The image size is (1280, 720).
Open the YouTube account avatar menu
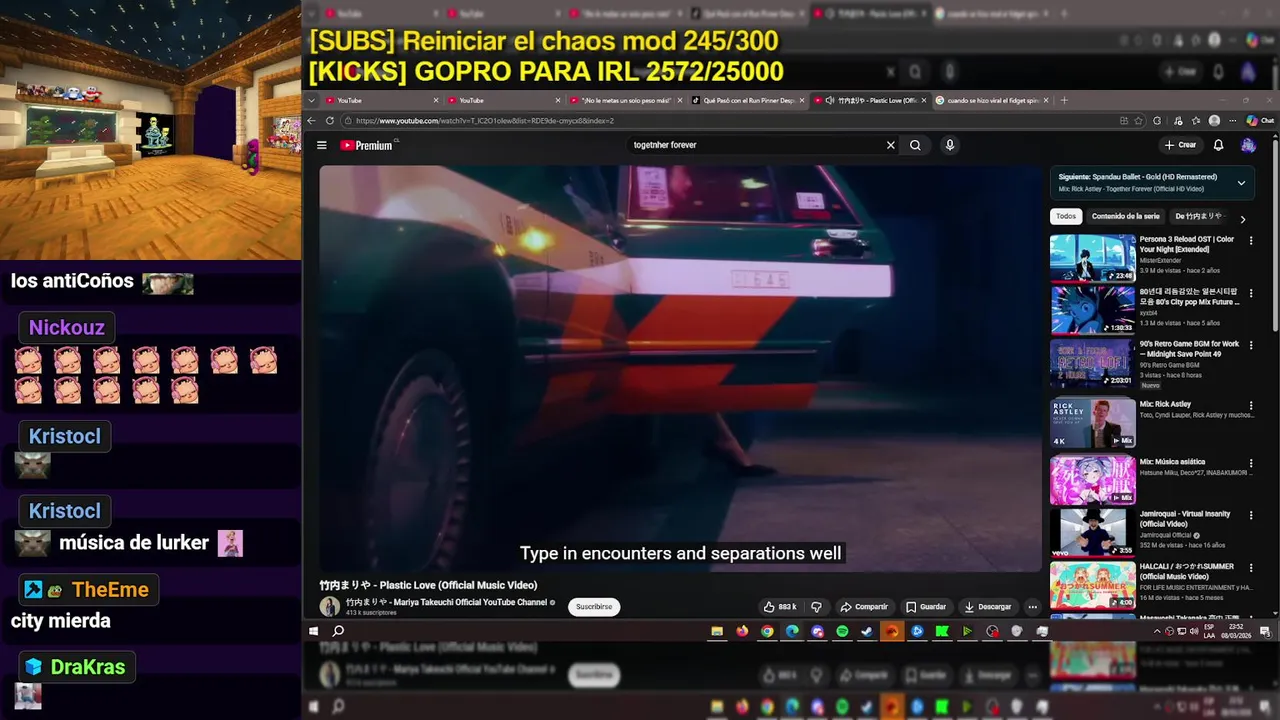[1248, 145]
